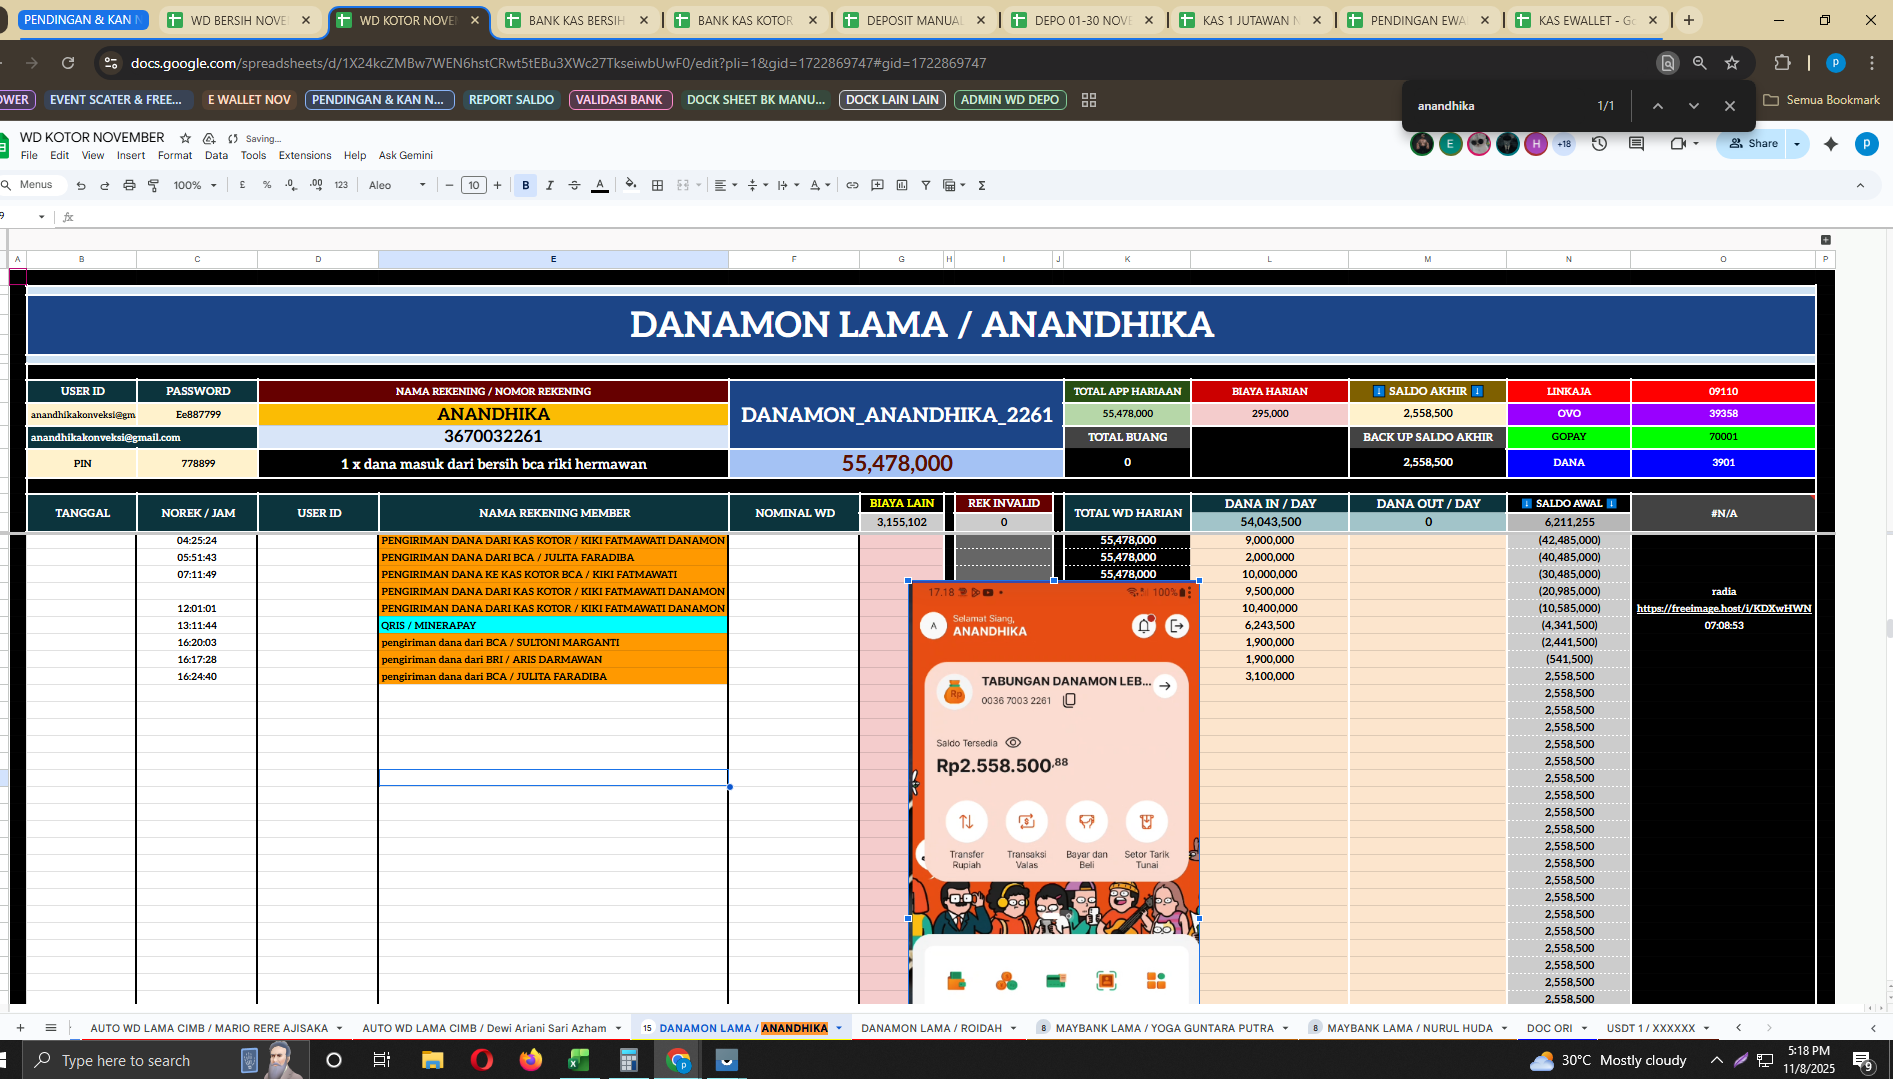Format as currency with the £ icon
Viewport: 1893px width, 1079px height.
[x=242, y=185]
